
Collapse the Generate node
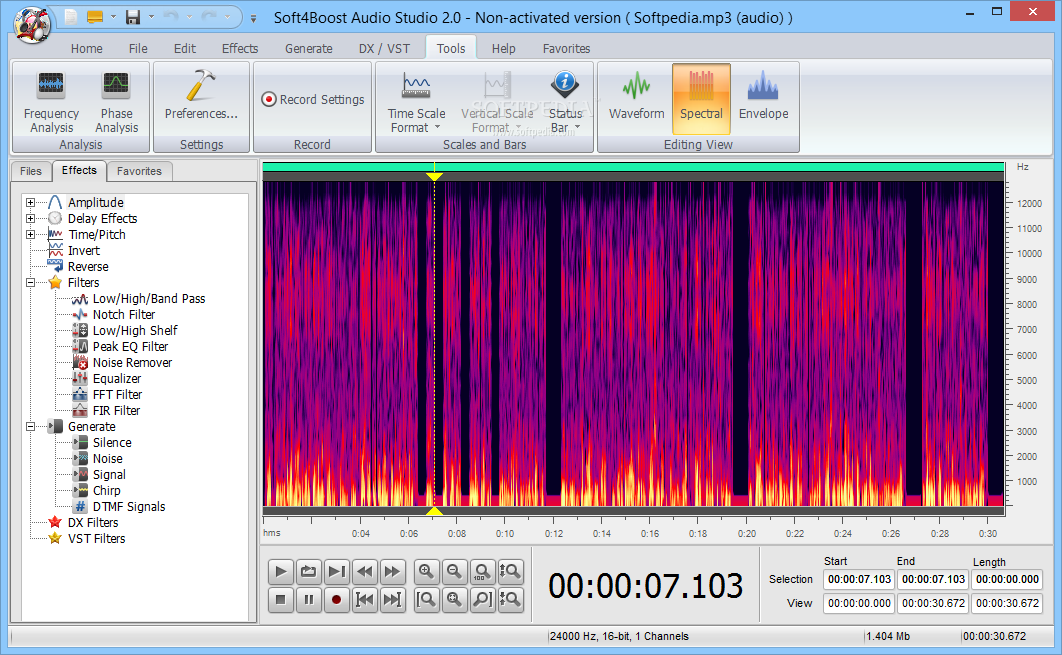click(30, 427)
